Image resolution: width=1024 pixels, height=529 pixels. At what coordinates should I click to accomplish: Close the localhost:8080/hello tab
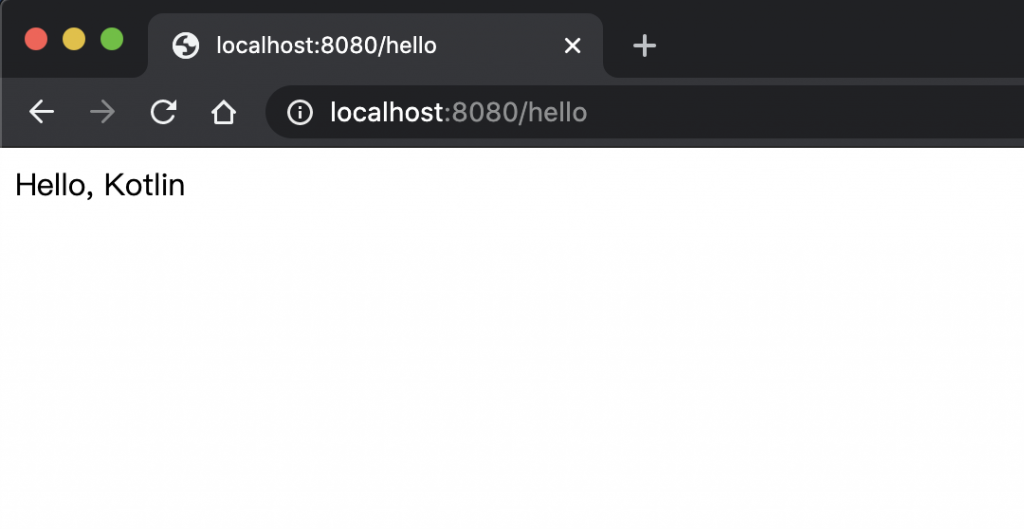(572, 46)
